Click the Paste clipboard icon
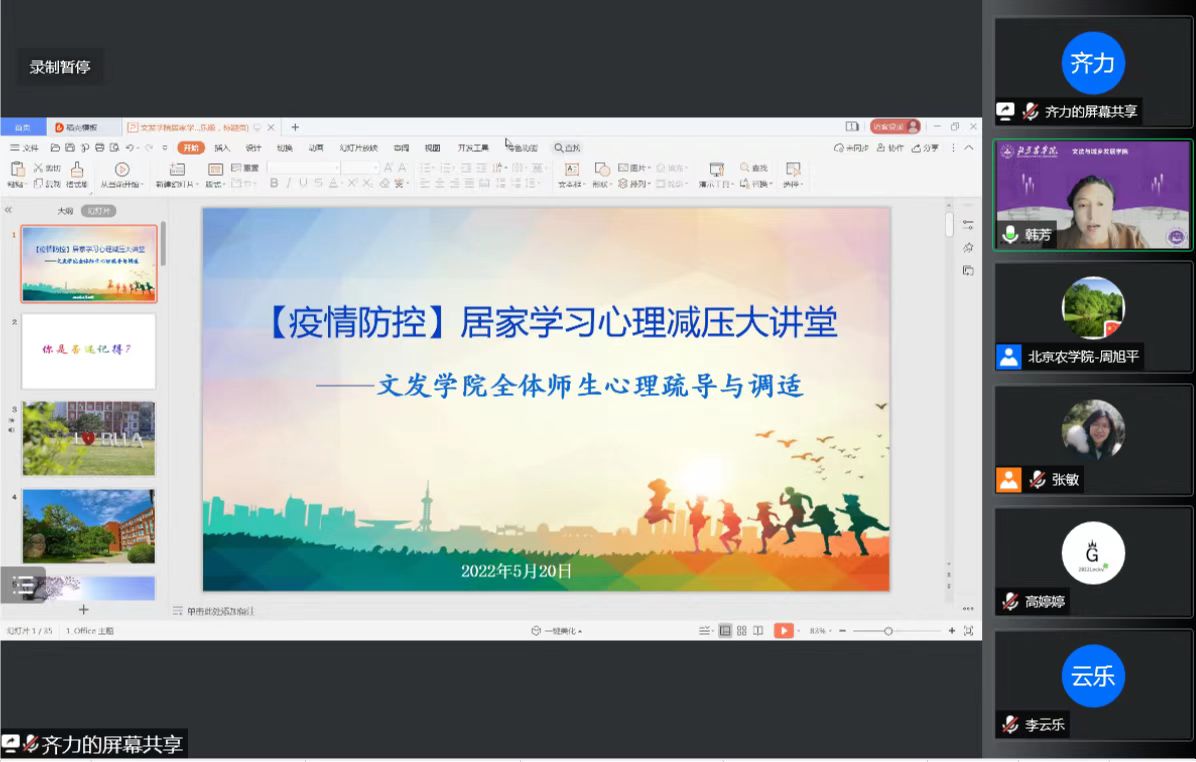1196x762 pixels. [17, 169]
